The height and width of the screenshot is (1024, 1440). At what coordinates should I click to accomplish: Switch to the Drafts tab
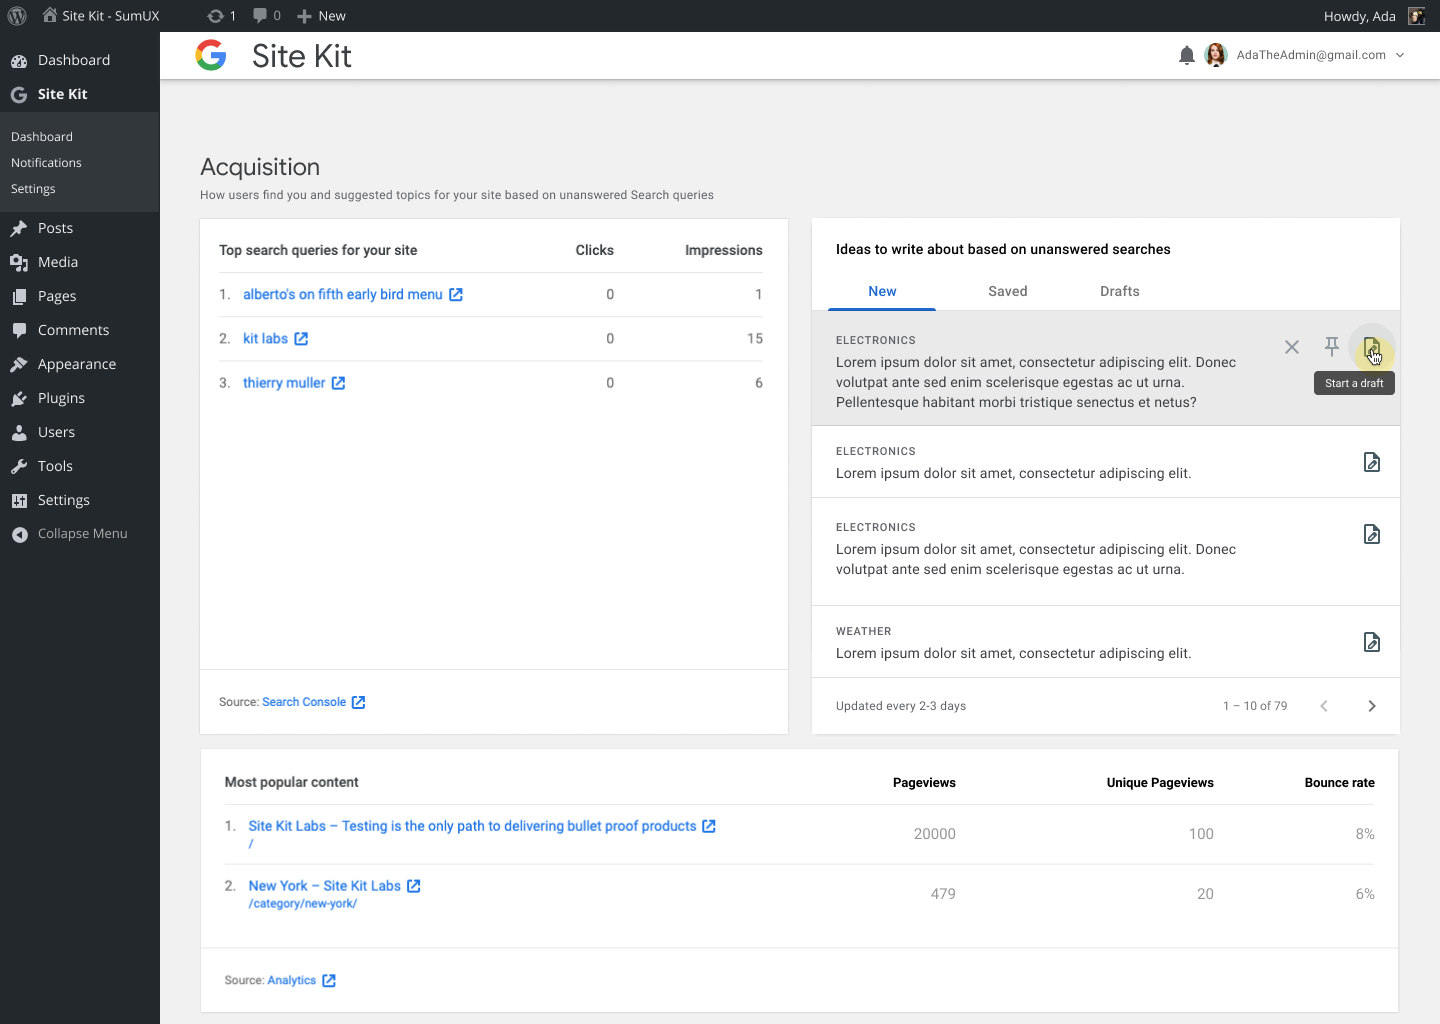pos(1120,291)
